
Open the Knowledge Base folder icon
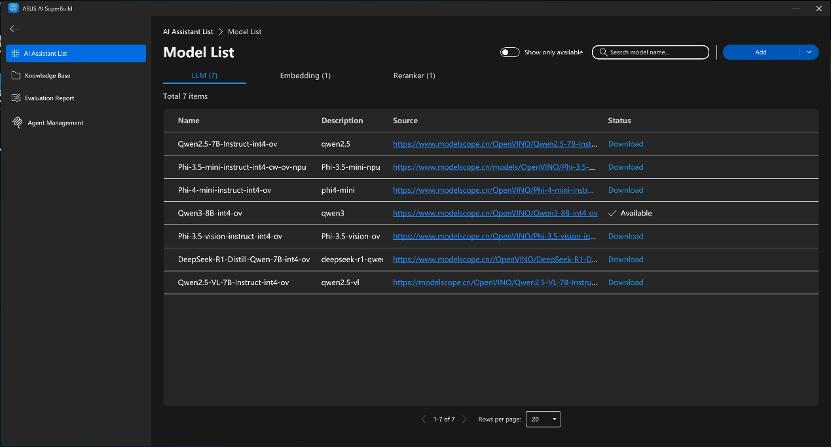pyautogui.click(x=15, y=75)
